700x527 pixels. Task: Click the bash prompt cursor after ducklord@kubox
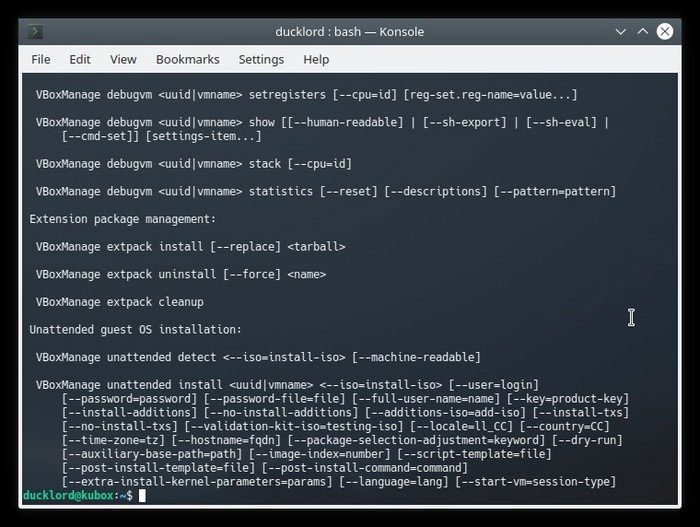pyautogui.click(x=142, y=495)
